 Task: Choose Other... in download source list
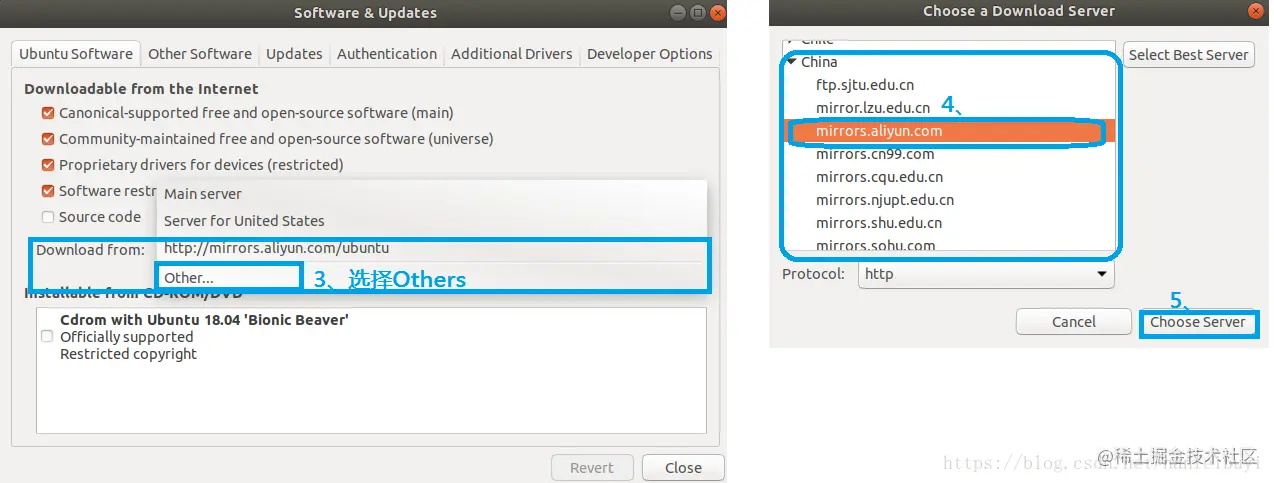(432, 277)
